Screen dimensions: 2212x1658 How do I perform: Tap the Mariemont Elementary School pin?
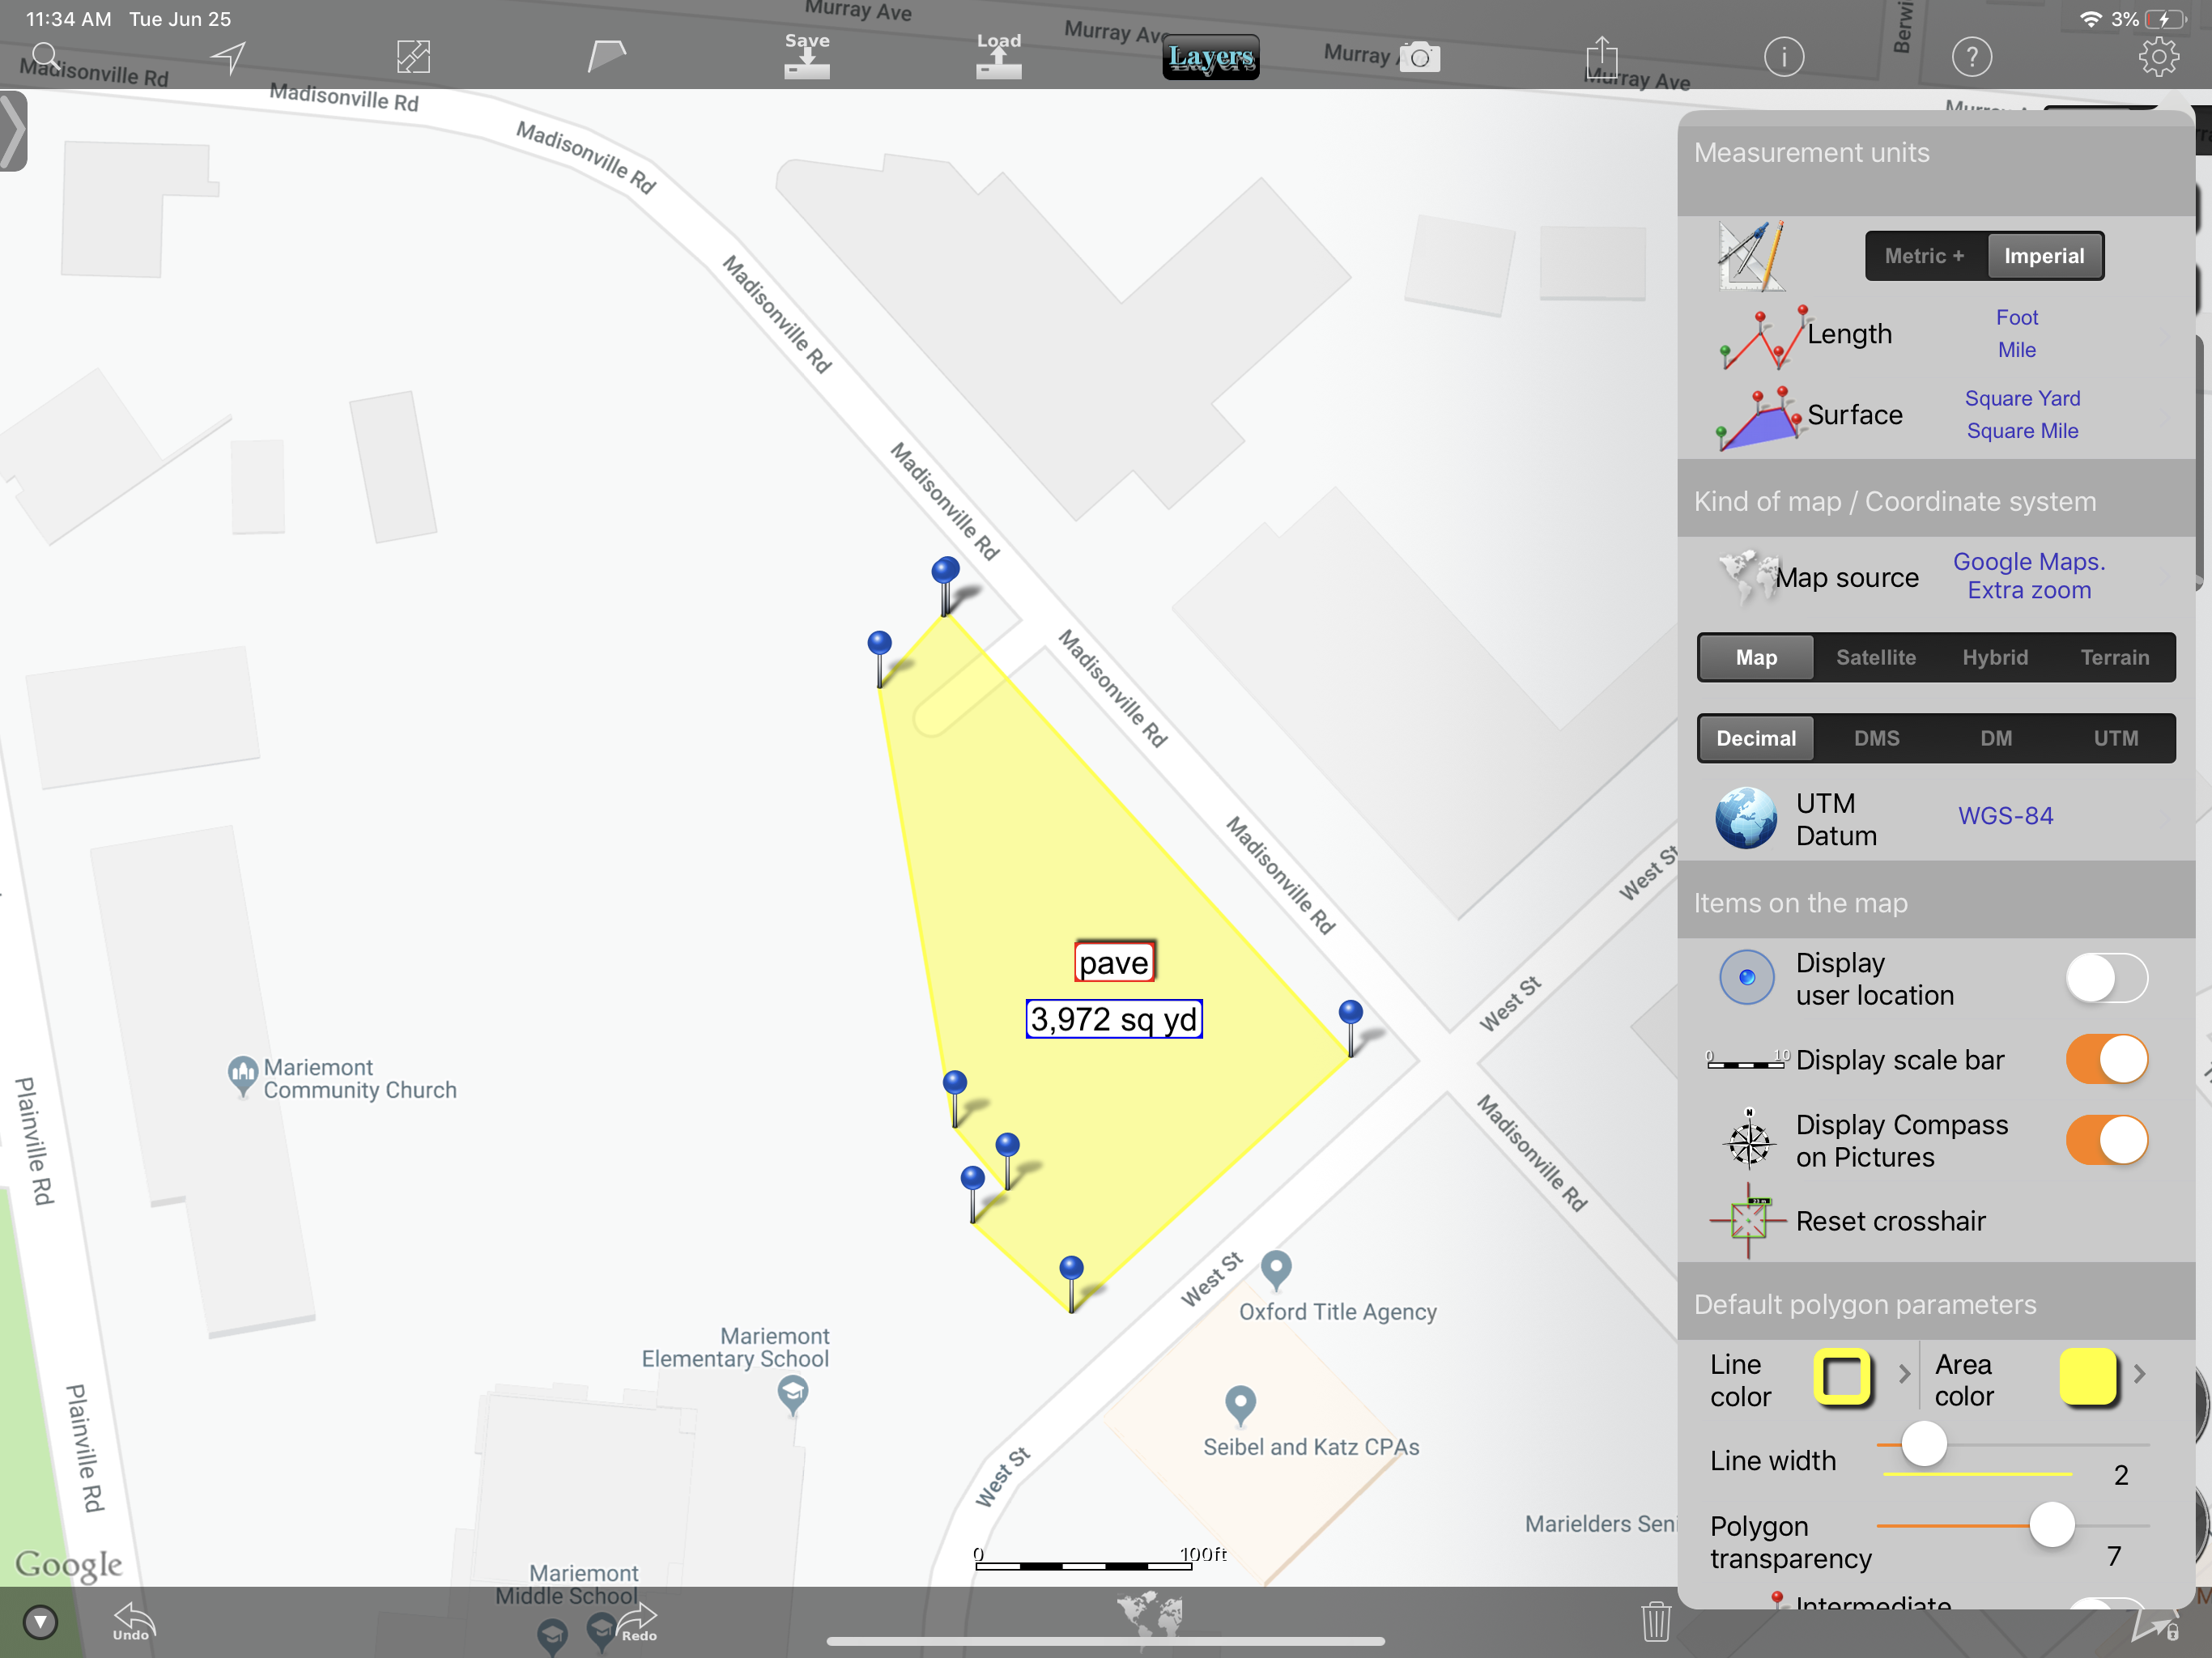pyautogui.click(x=793, y=1395)
